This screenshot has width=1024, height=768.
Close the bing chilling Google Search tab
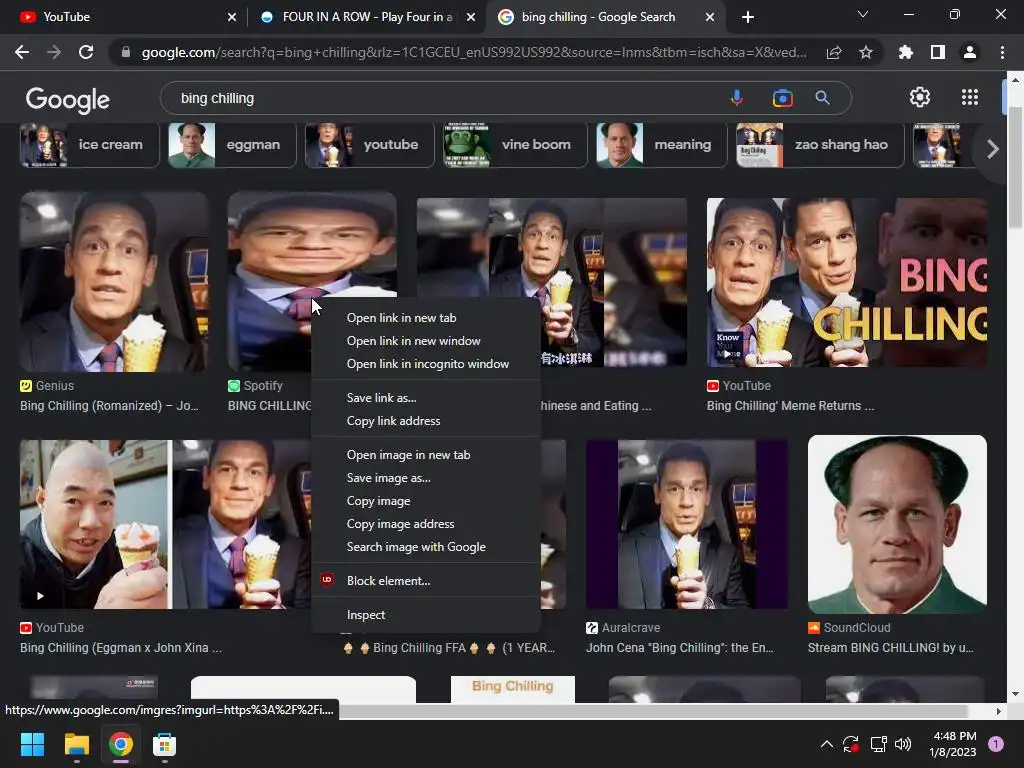point(710,17)
